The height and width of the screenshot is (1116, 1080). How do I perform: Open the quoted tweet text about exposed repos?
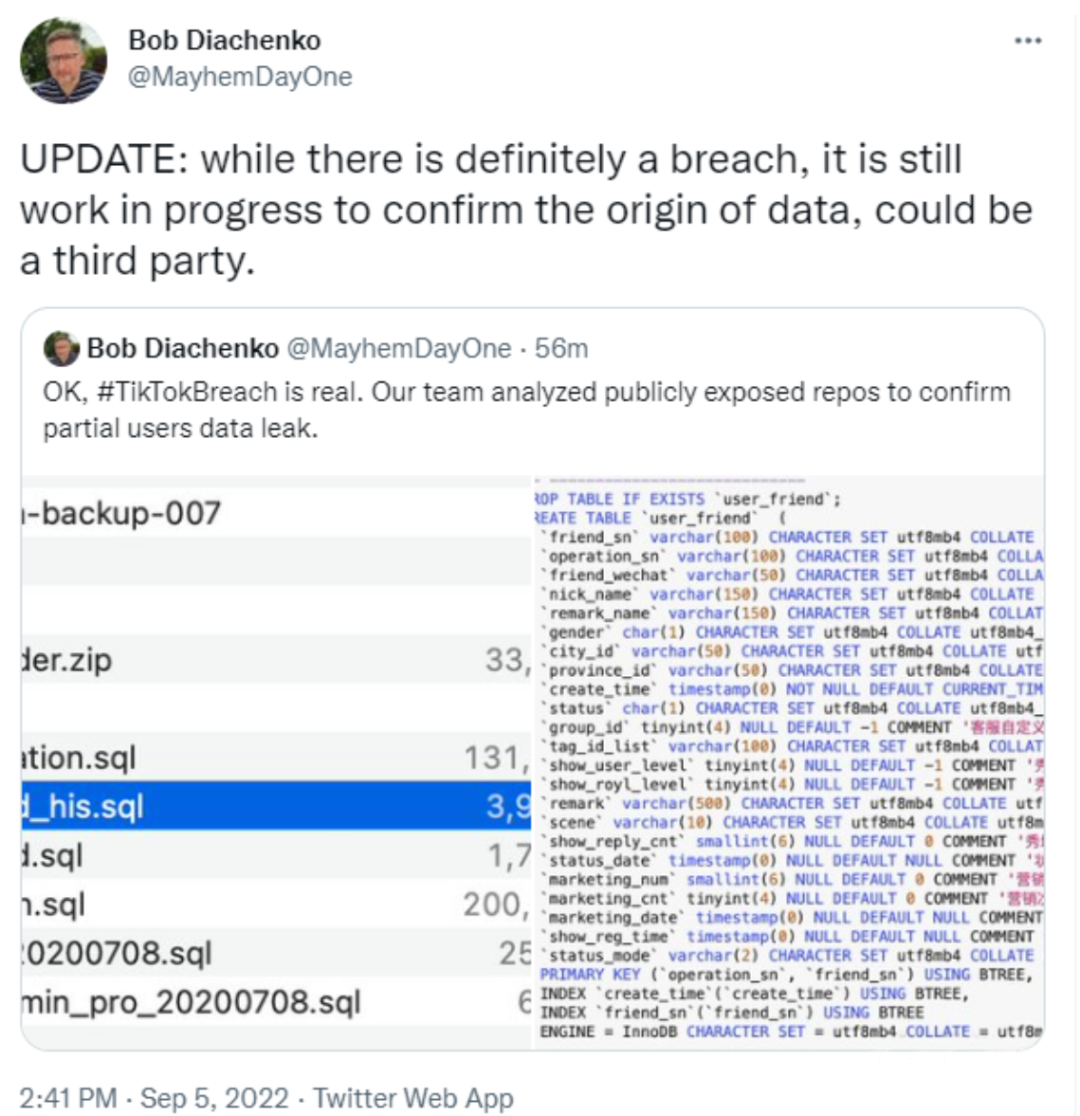(527, 410)
